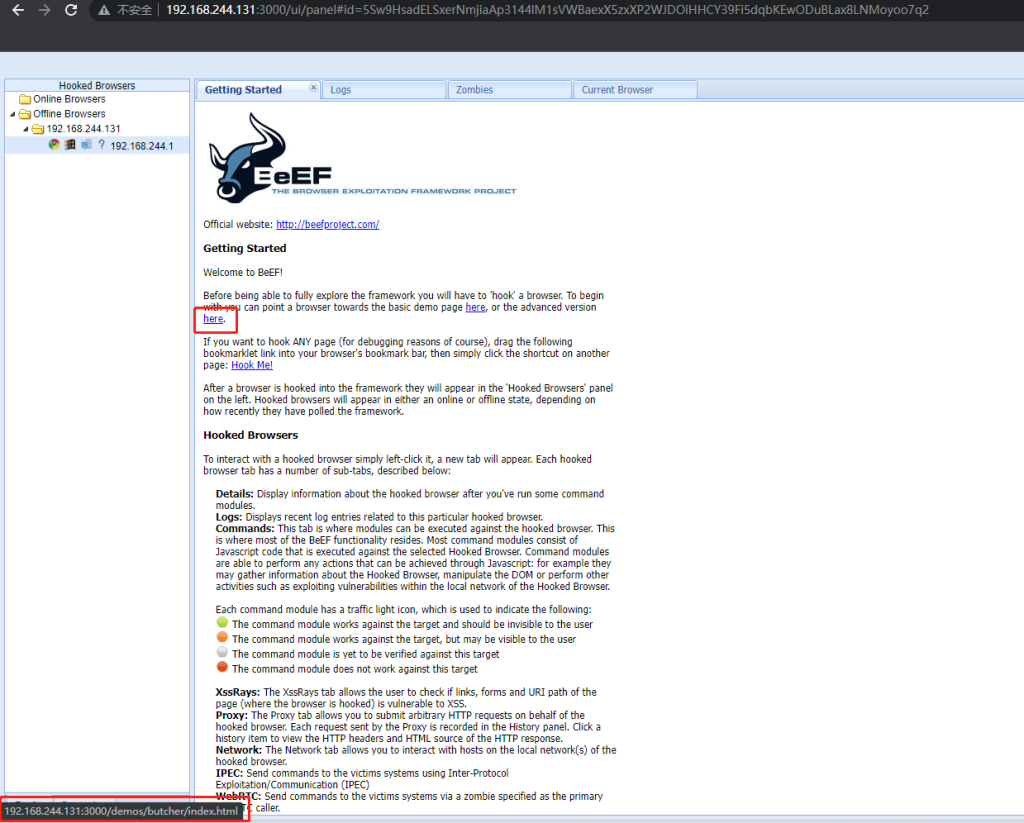
Task: Select the Offline Browsers folder
Action: [69, 114]
